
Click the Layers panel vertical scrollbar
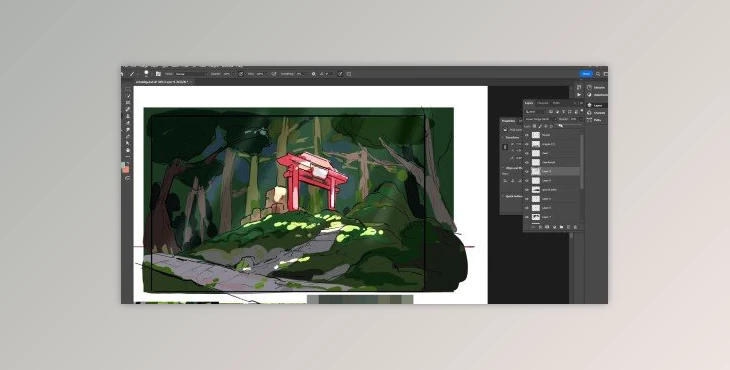[x=582, y=161]
